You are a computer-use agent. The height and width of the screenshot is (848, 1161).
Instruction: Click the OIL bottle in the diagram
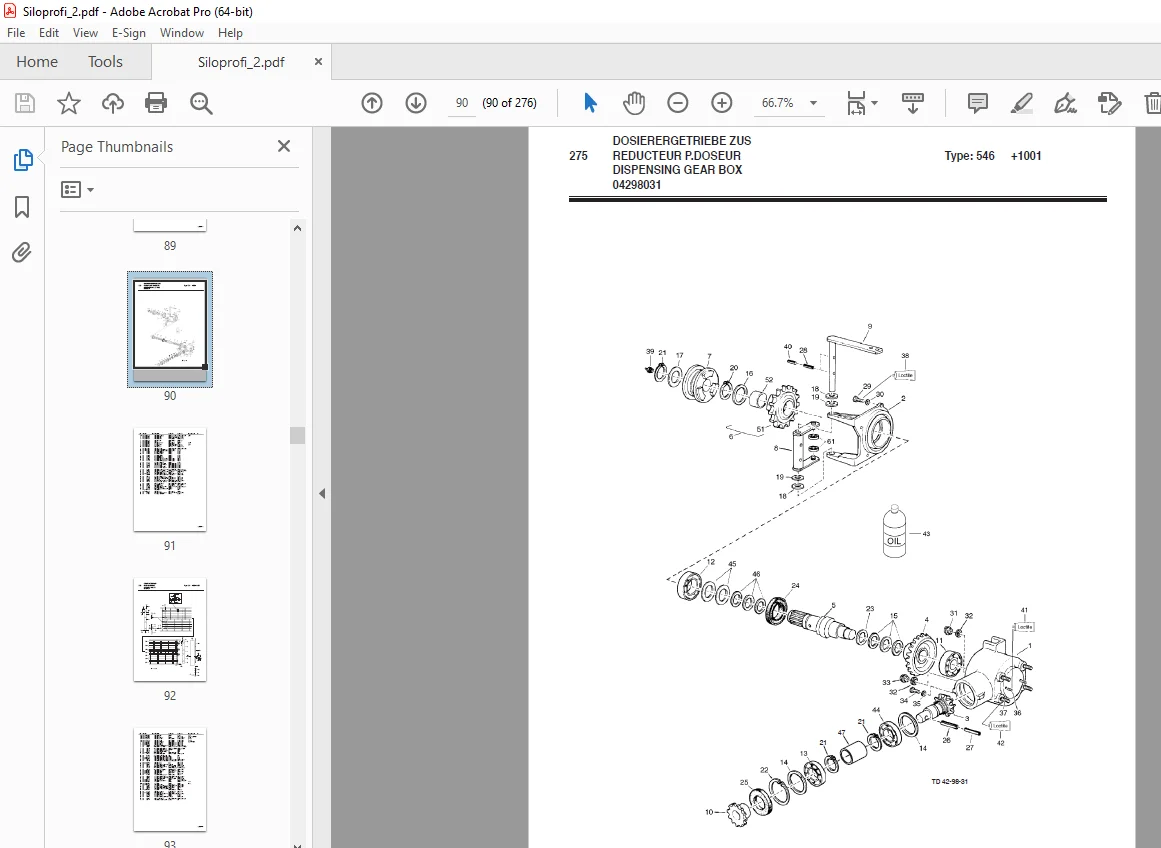(894, 531)
